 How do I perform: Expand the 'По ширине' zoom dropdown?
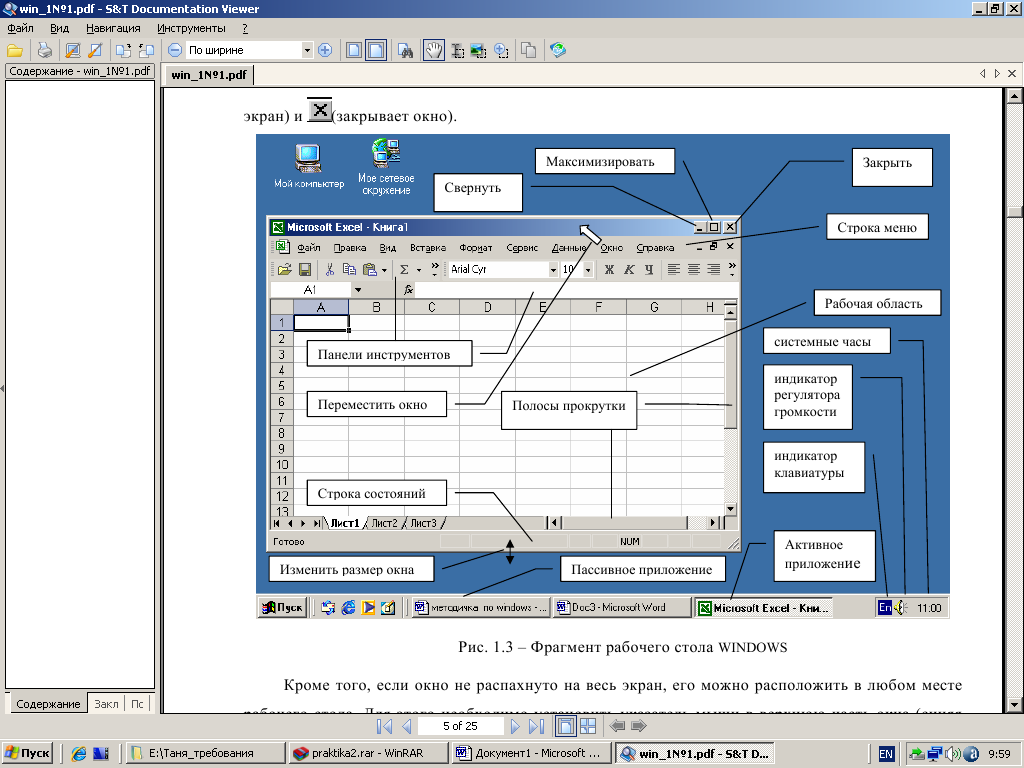307,50
